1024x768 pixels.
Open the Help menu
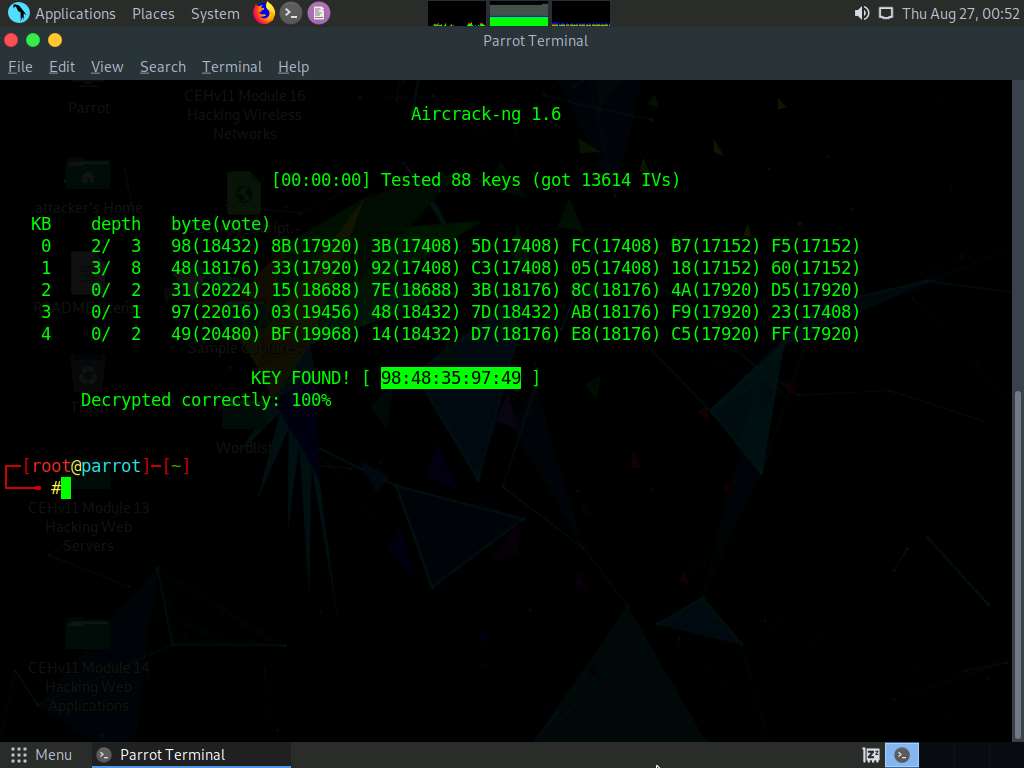(x=293, y=67)
